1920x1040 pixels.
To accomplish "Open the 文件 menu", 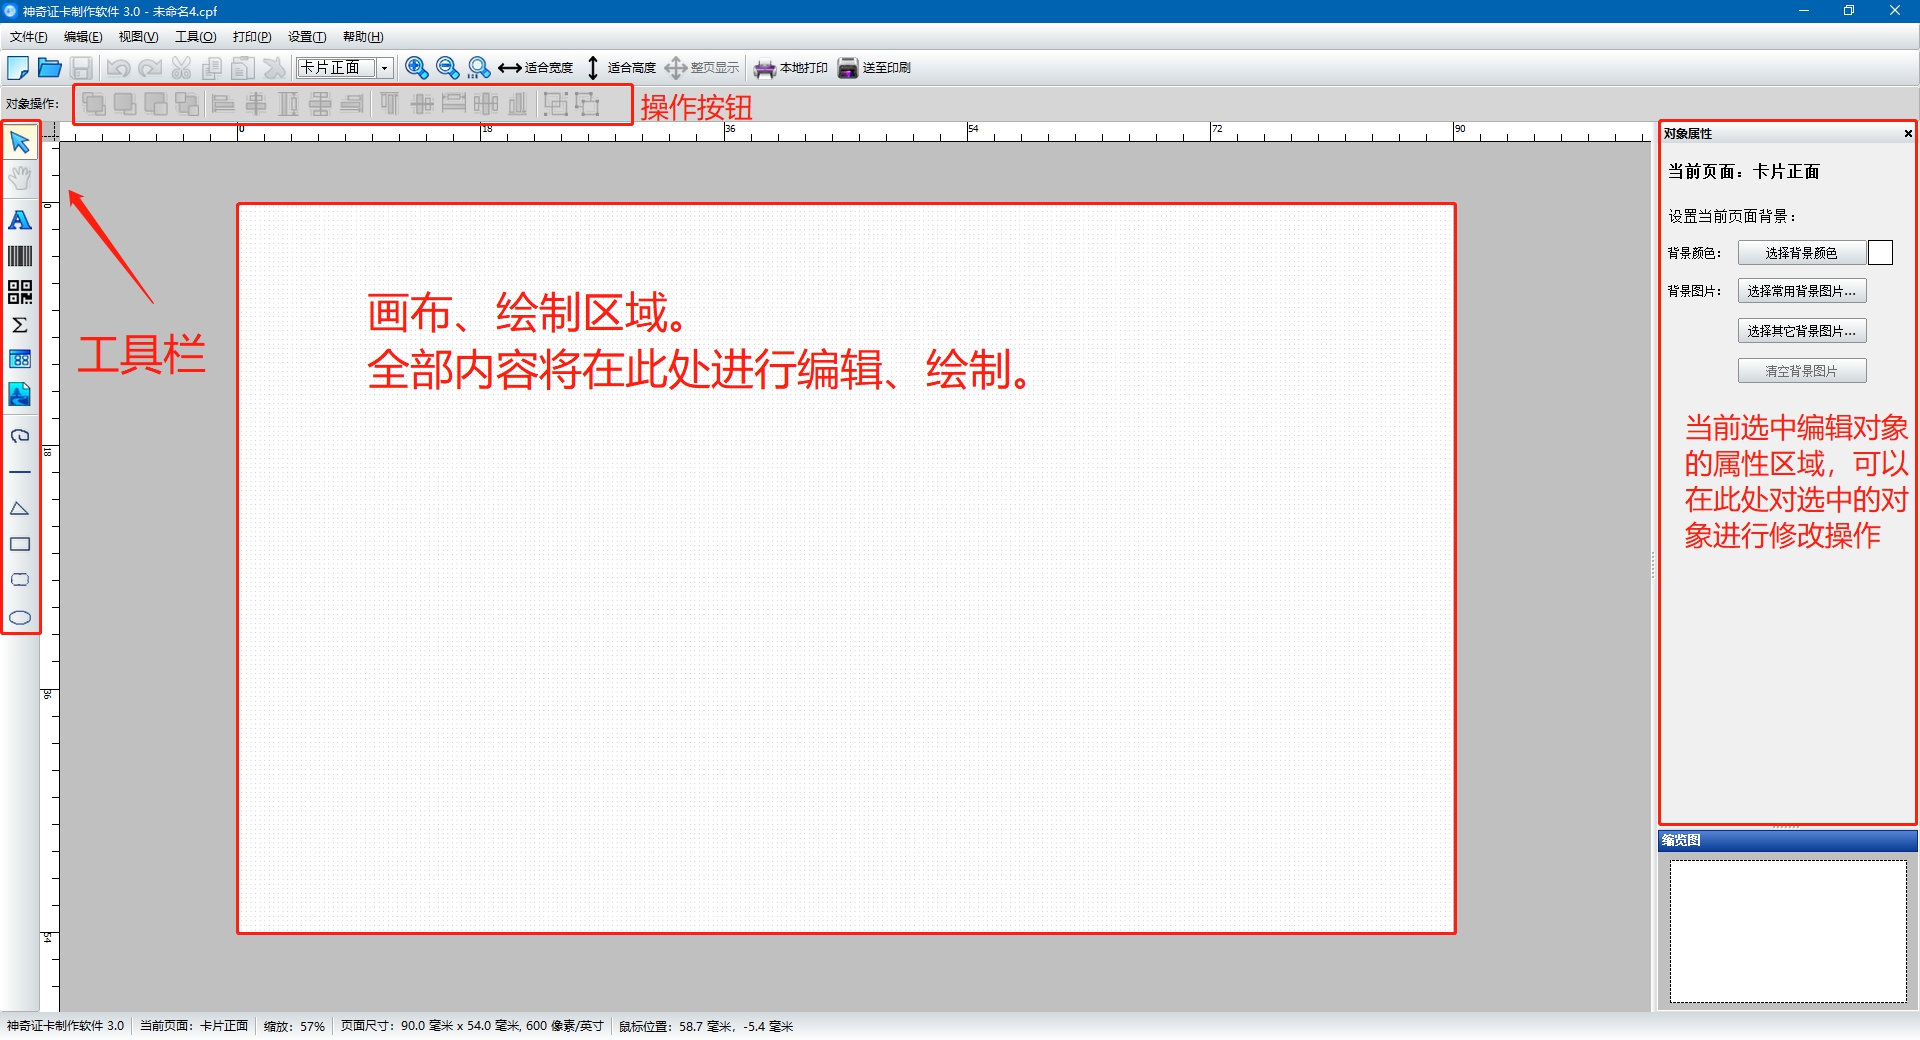I will click(x=27, y=36).
